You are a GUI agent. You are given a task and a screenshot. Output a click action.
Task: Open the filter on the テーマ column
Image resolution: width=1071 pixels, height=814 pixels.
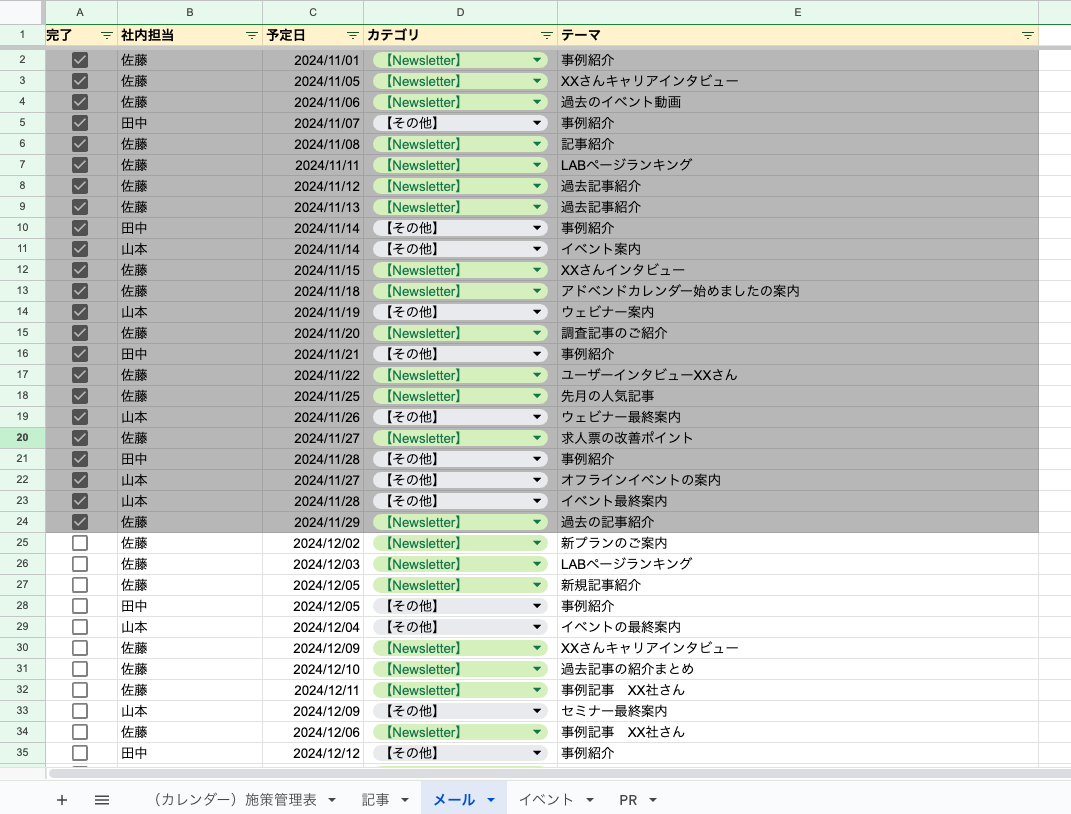[1028, 35]
